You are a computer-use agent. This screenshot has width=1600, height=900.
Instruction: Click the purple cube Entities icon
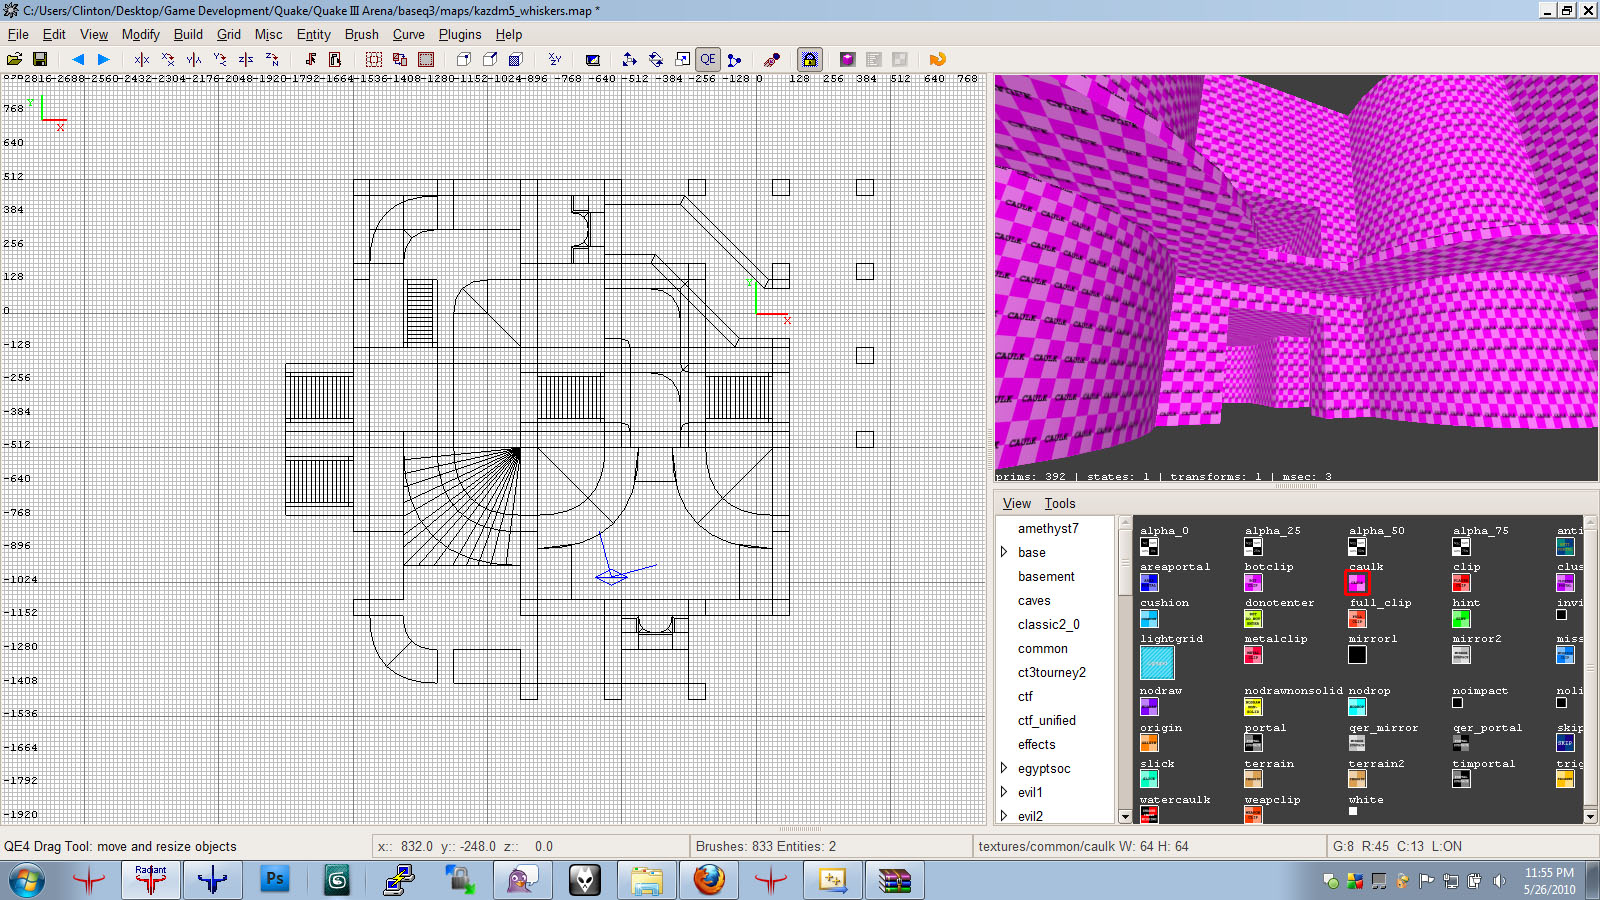[847, 60]
